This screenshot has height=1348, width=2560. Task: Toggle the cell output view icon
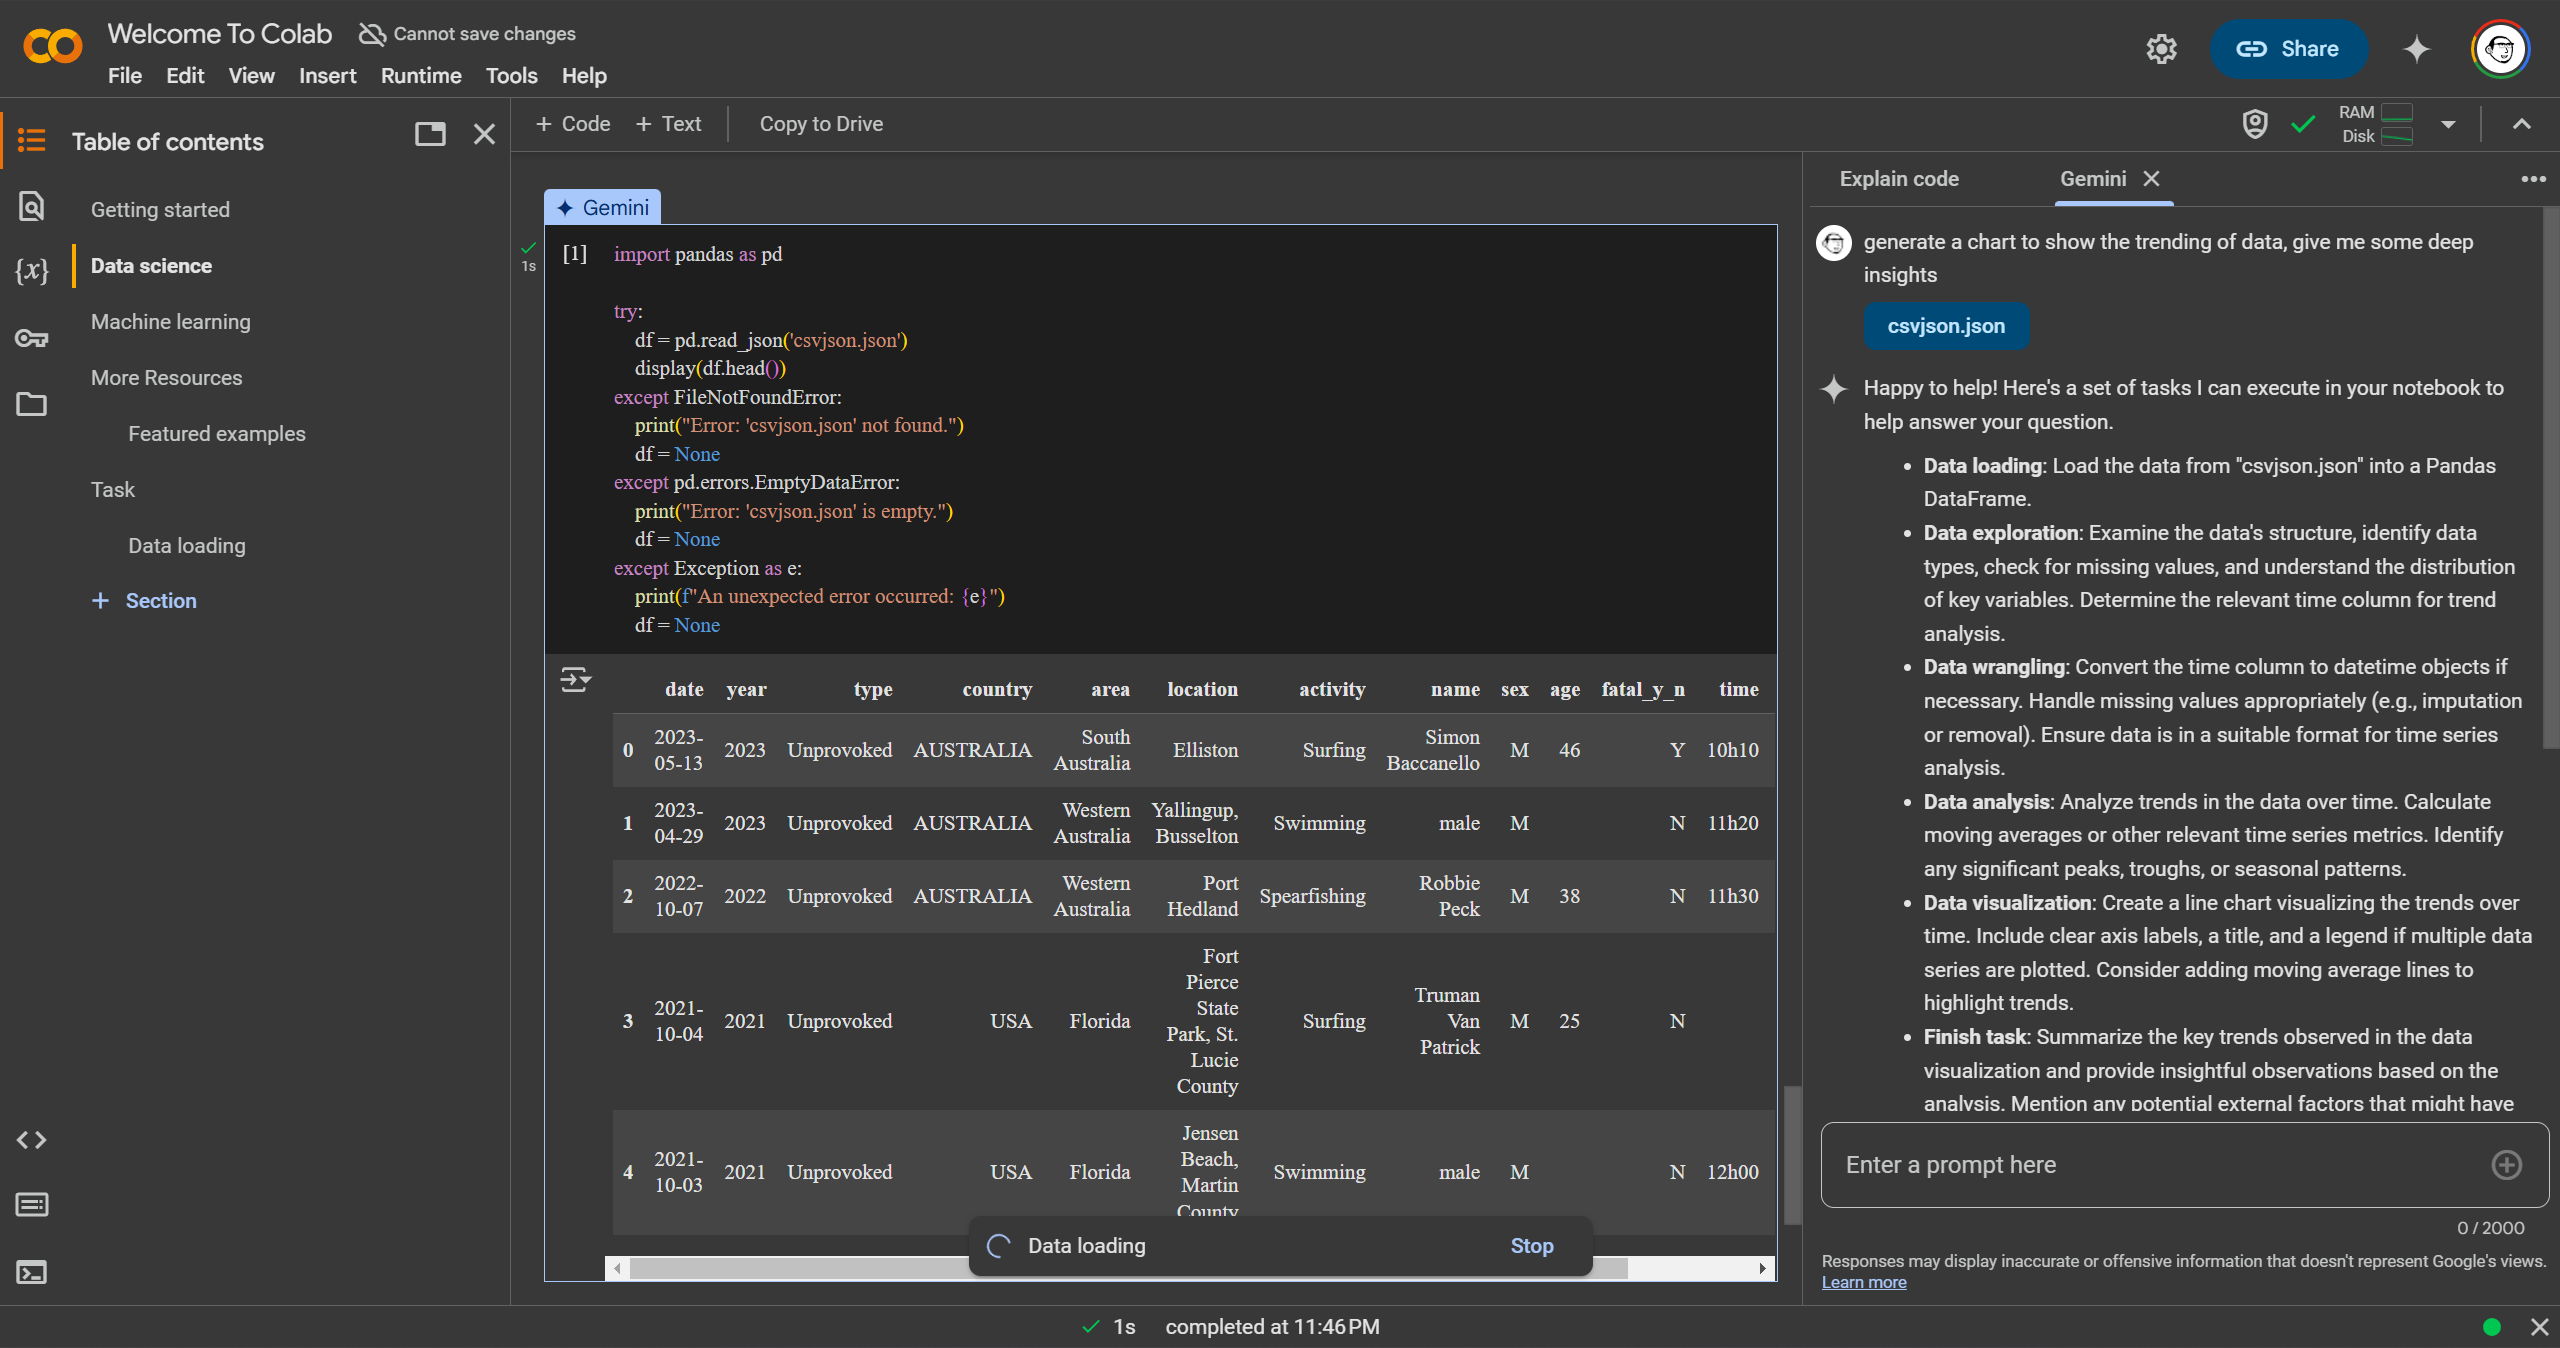tap(575, 680)
